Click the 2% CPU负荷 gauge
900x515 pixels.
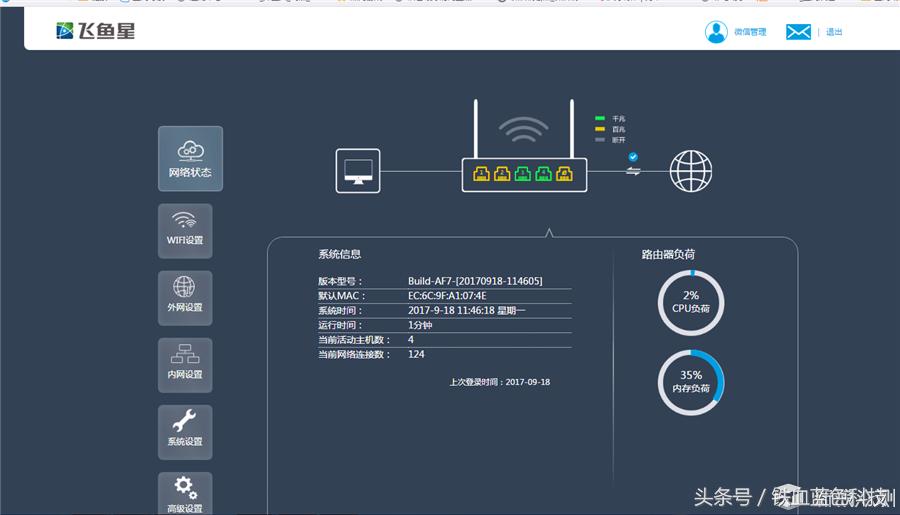pyautogui.click(x=691, y=303)
